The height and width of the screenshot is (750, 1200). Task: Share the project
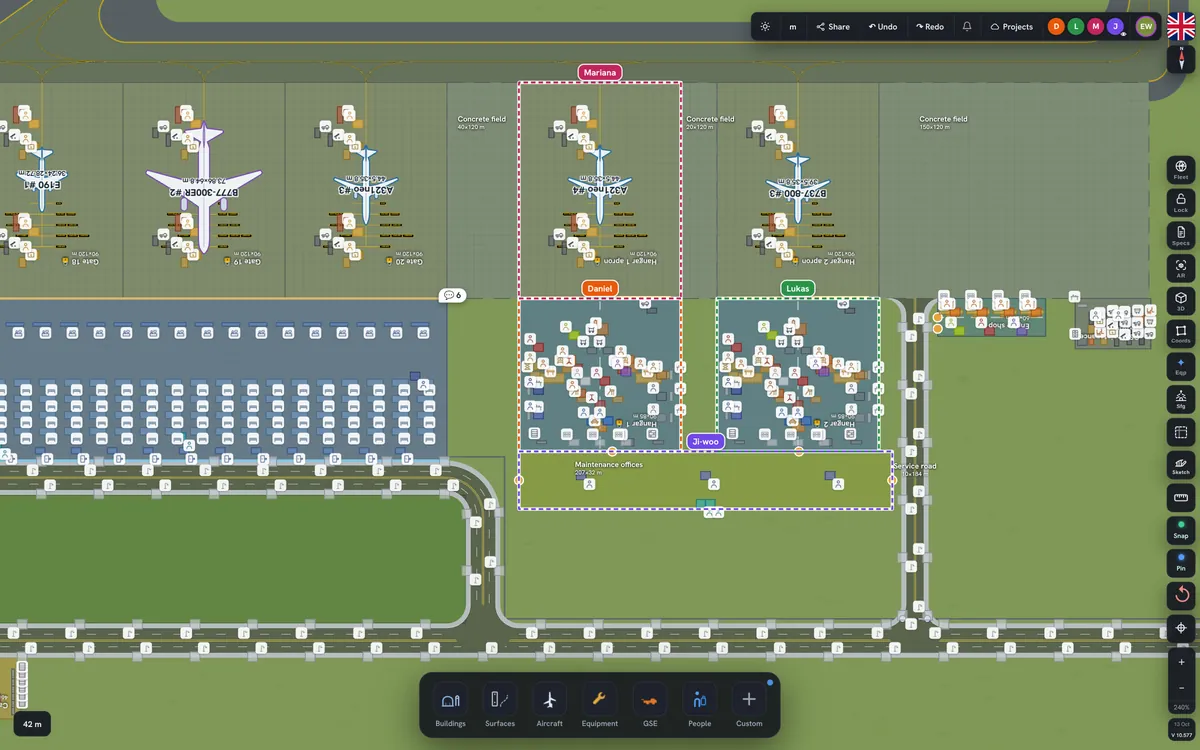pyautogui.click(x=833, y=27)
